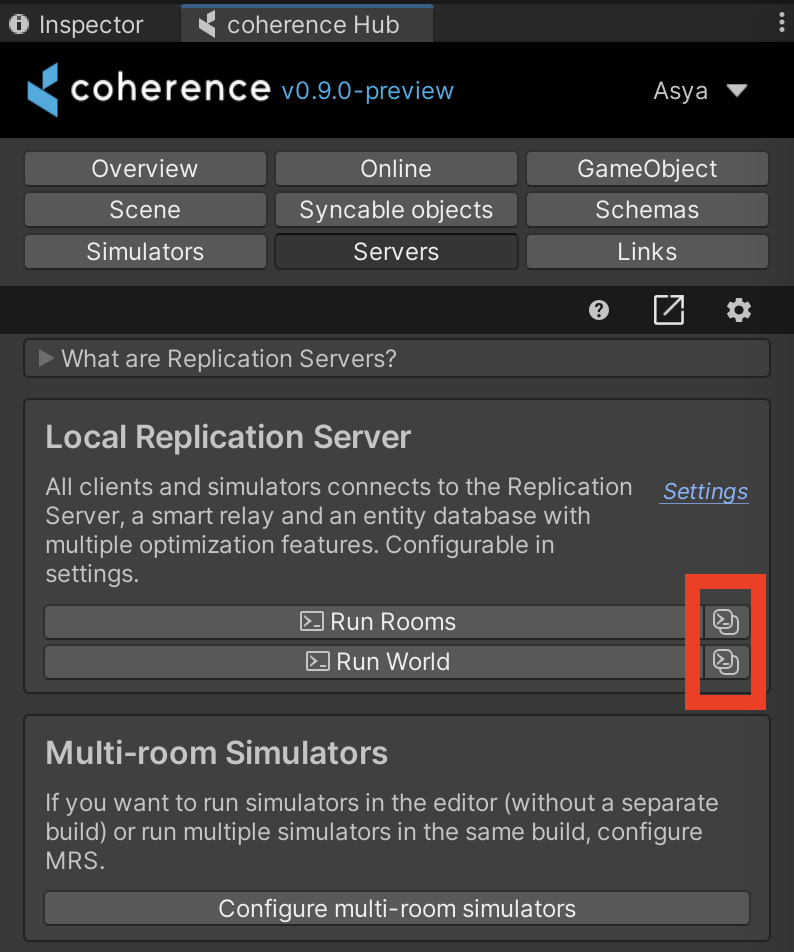The width and height of the screenshot is (794, 952).
Task: Click the help question mark icon
Action: click(x=599, y=311)
